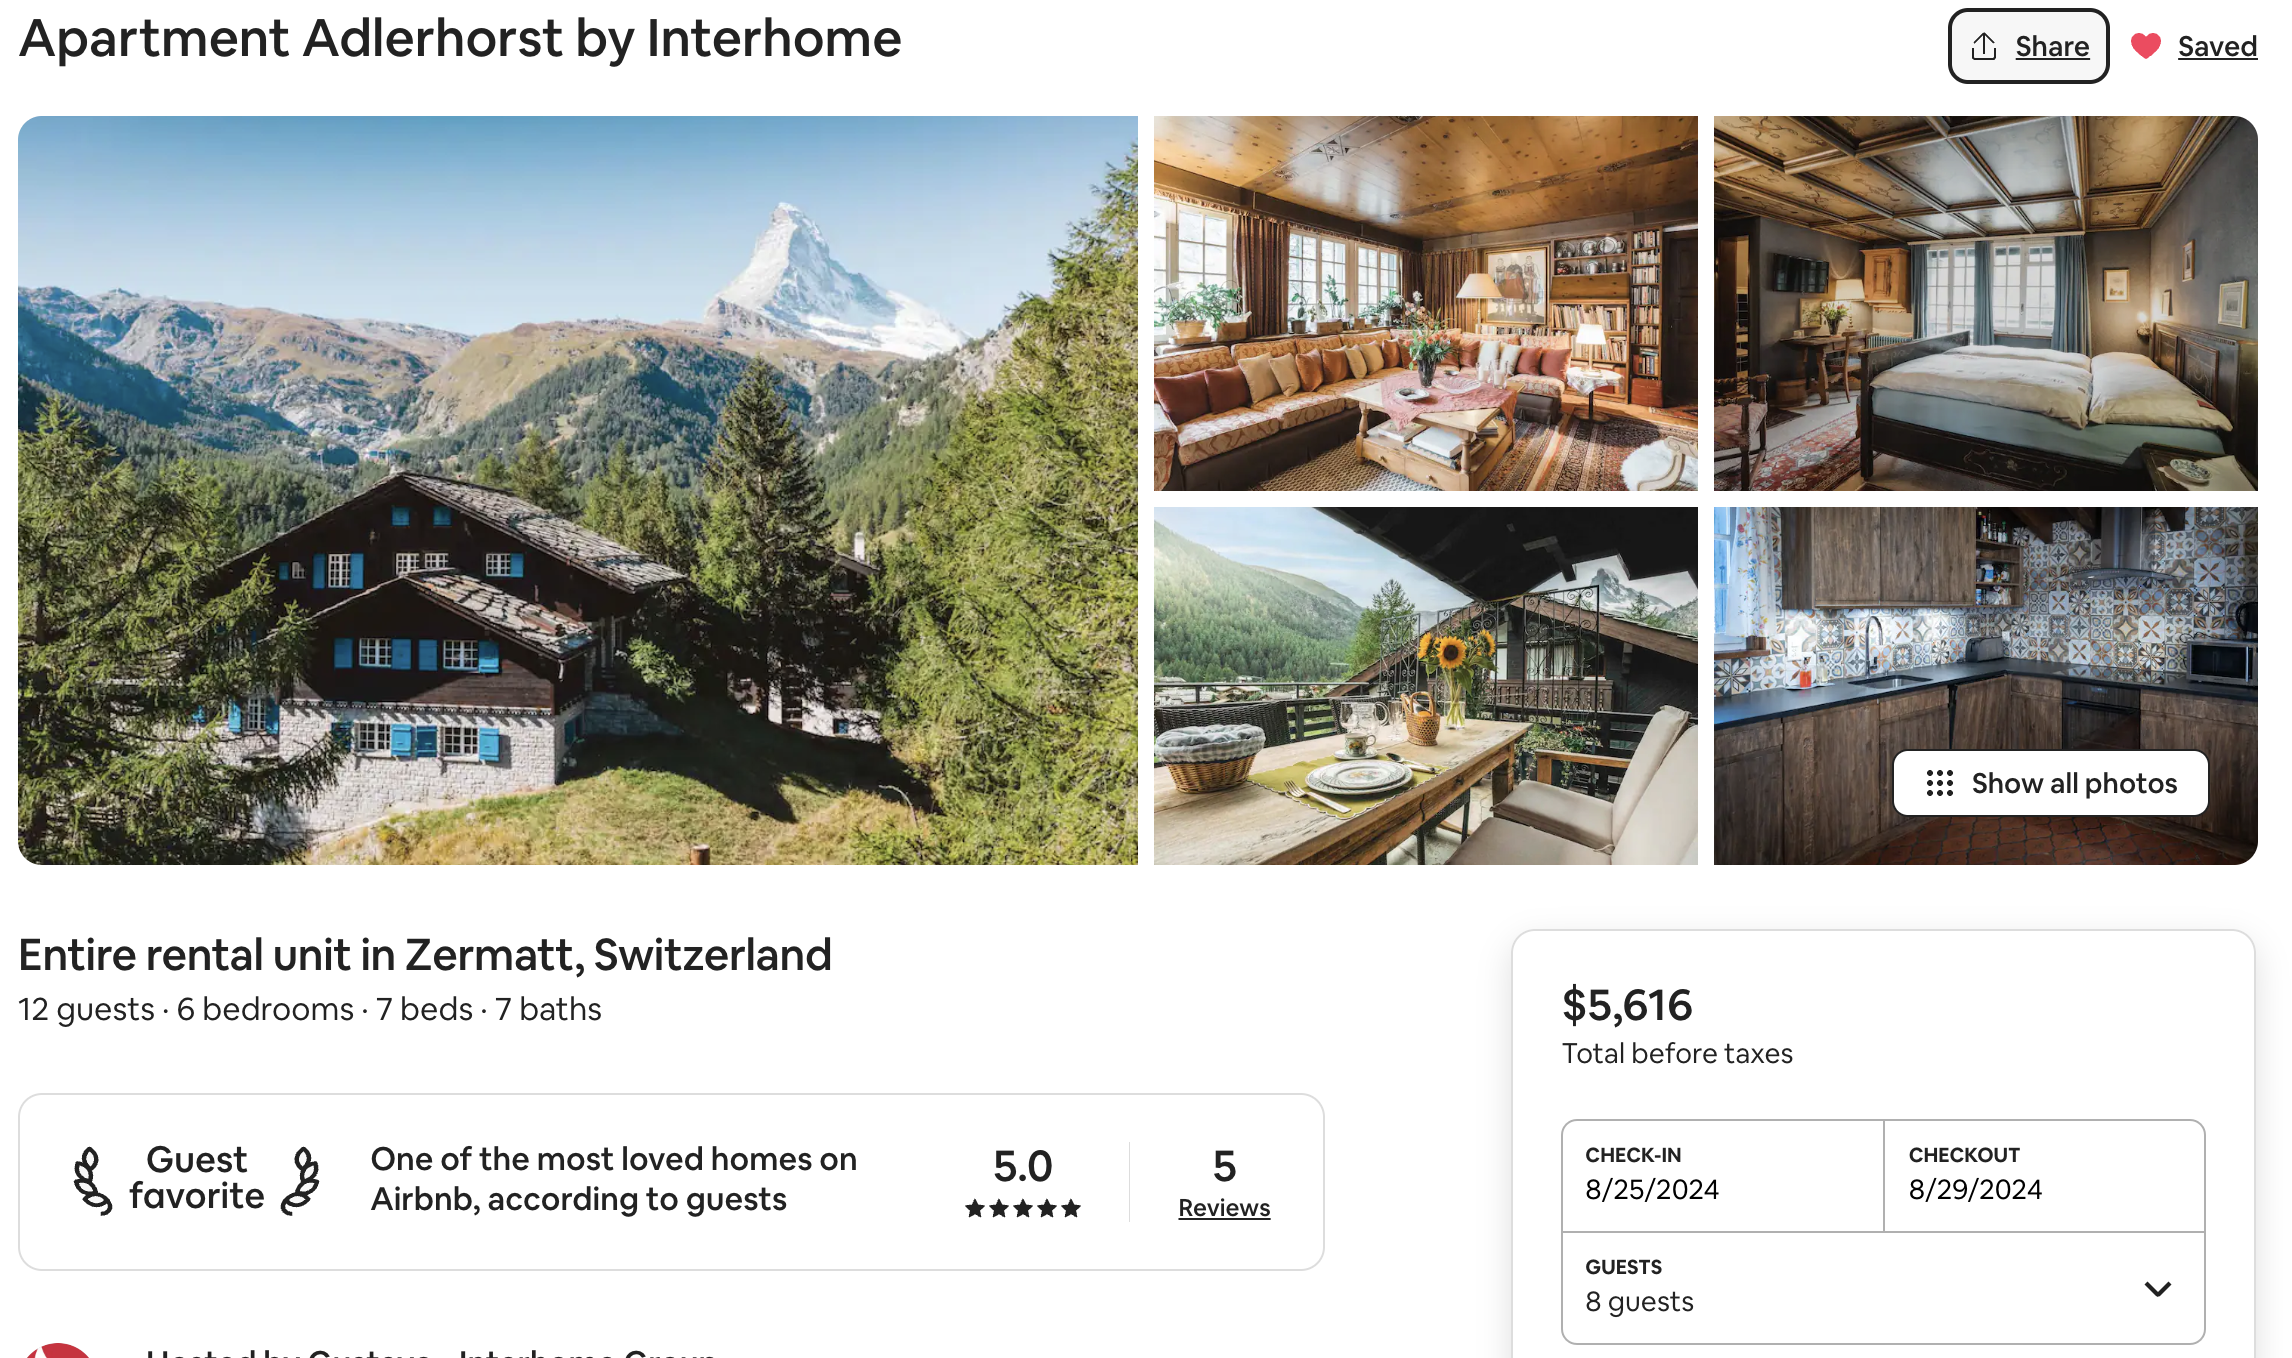
Task: Open the Matterhorn chalet main photo
Action: coord(577,490)
